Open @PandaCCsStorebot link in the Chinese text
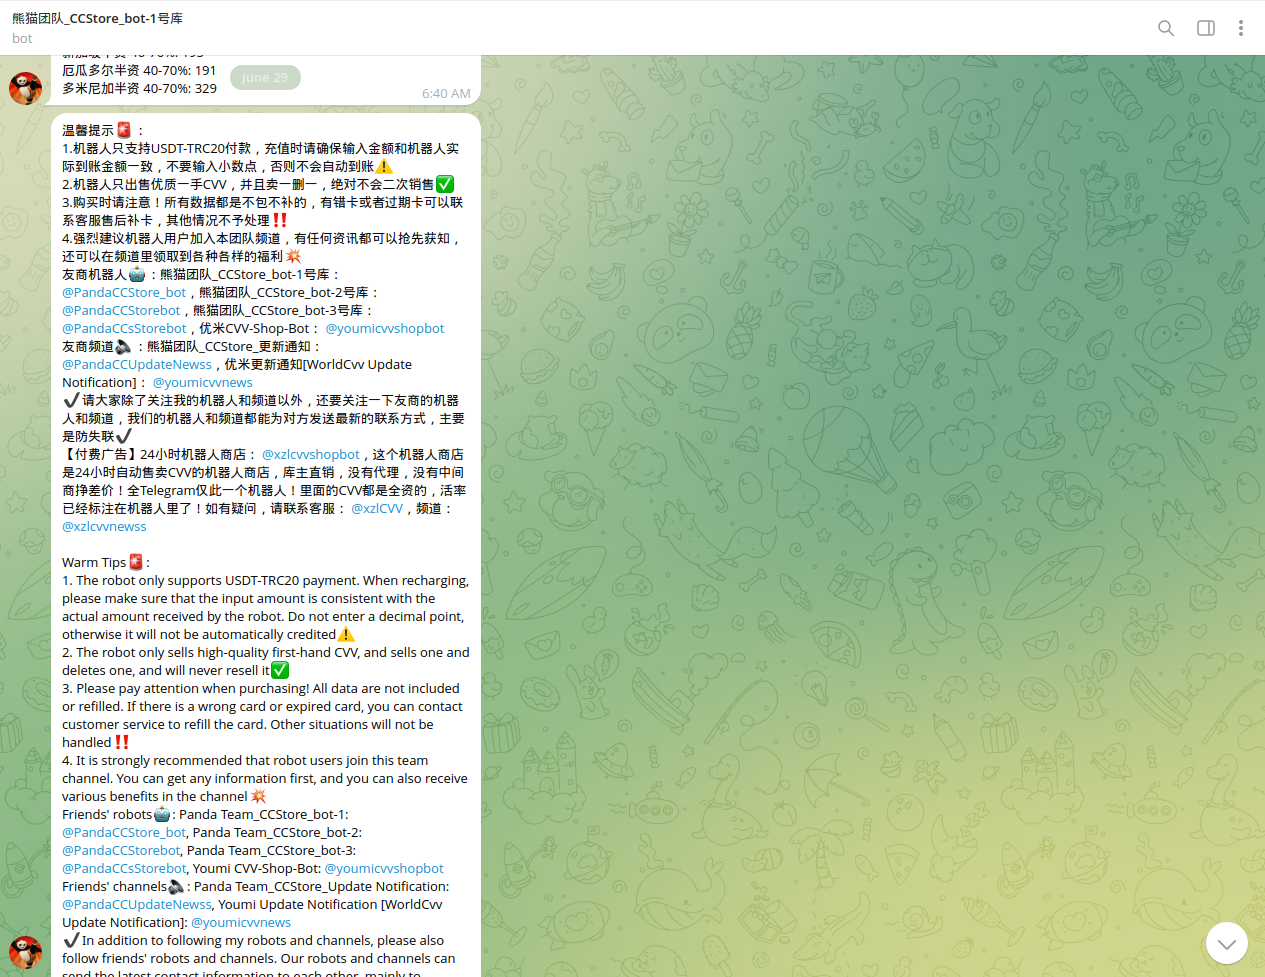 point(124,328)
